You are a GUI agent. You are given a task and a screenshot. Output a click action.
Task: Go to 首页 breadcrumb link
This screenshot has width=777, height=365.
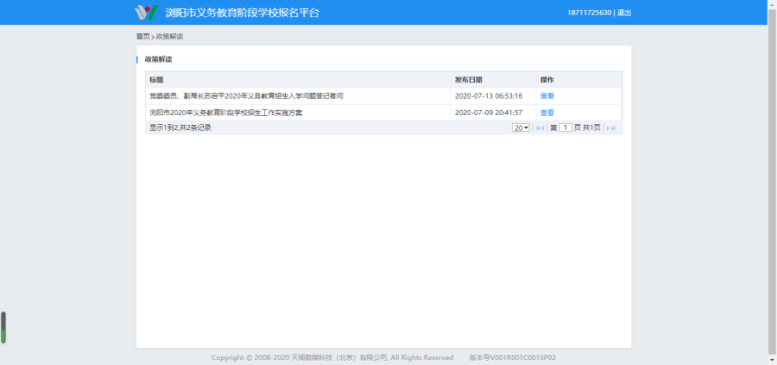143,36
